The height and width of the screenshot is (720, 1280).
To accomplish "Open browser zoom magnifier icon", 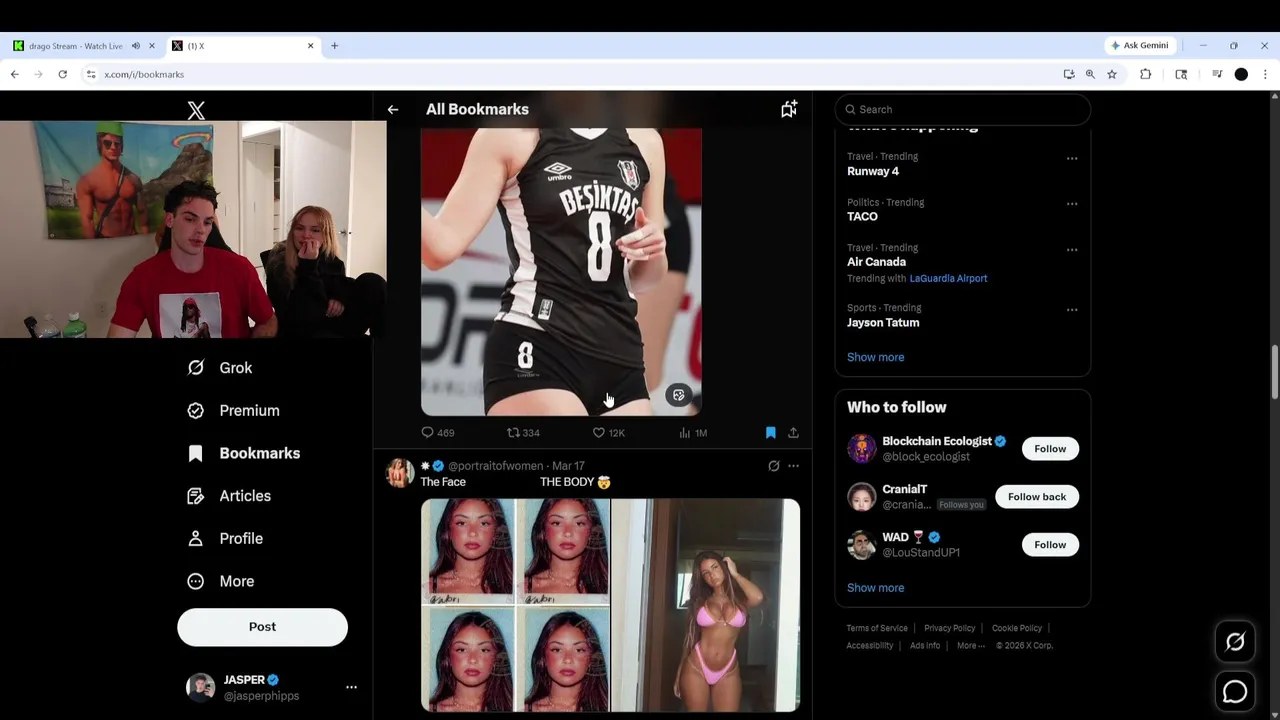I will point(1090,74).
